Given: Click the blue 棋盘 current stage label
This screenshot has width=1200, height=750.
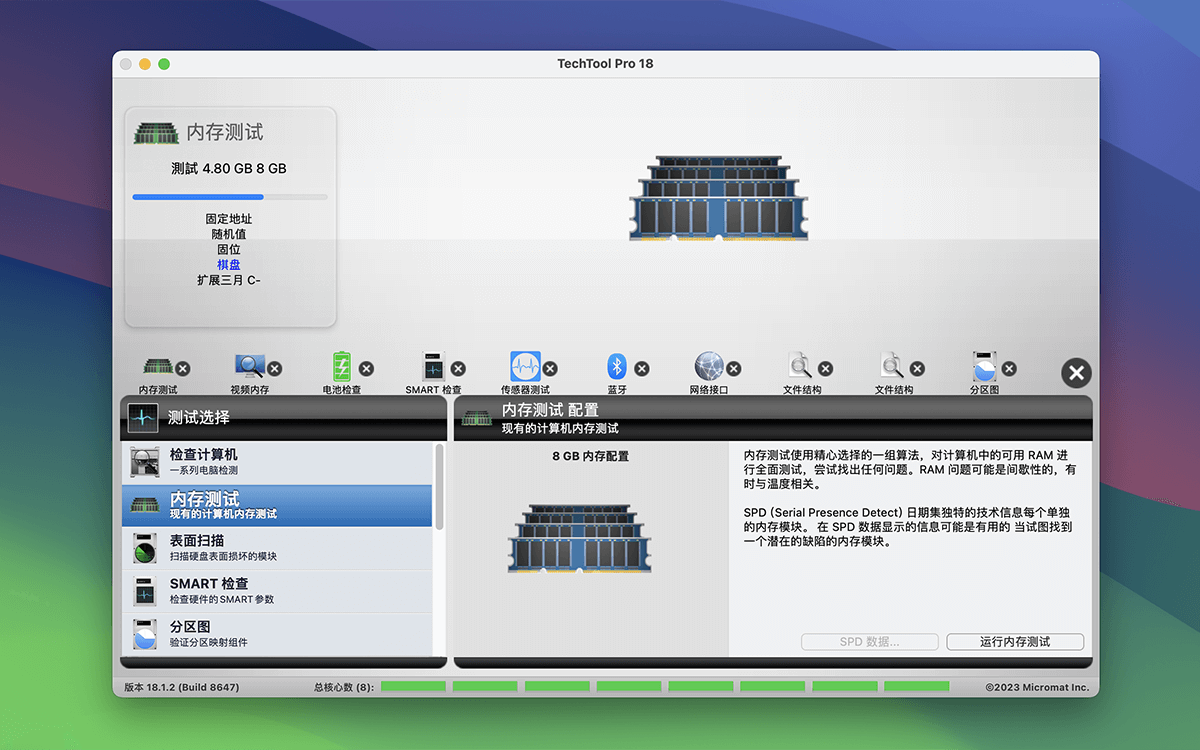Looking at the screenshot, I should pyautogui.click(x=229, y=265).
